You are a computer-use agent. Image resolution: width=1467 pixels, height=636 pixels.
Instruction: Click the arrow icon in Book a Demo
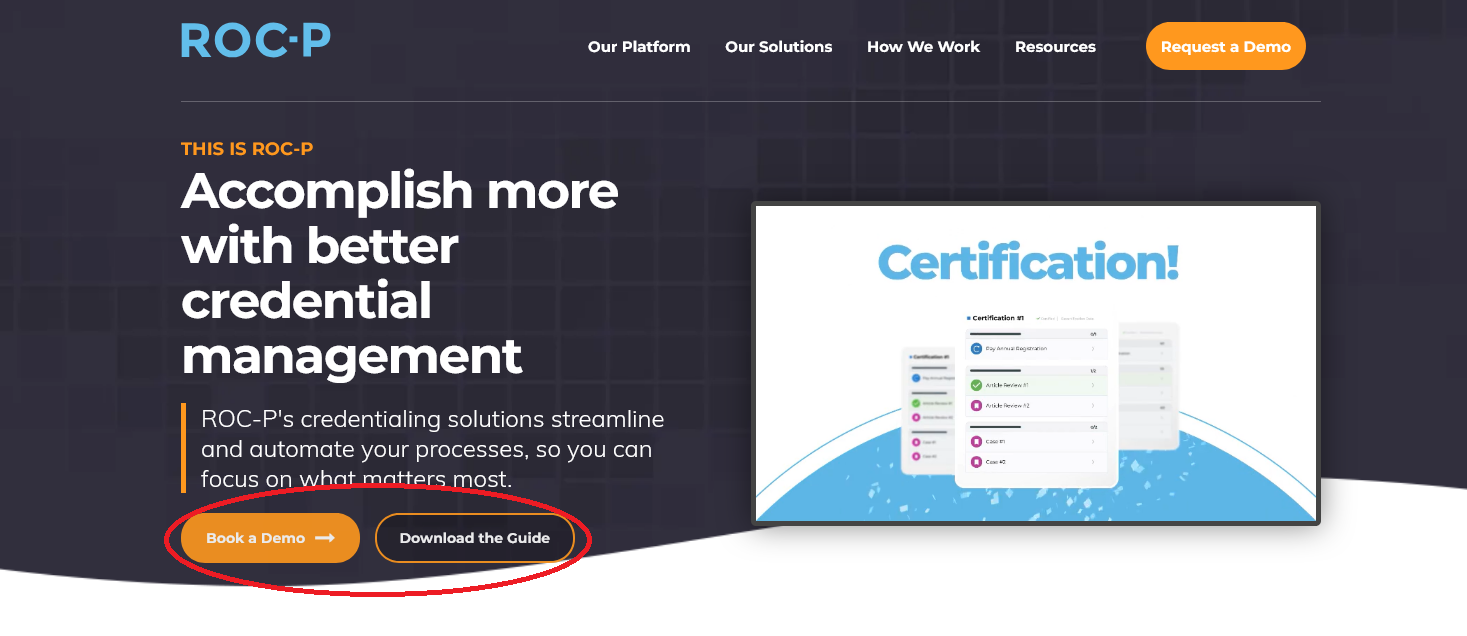click(x=325, y=538)
